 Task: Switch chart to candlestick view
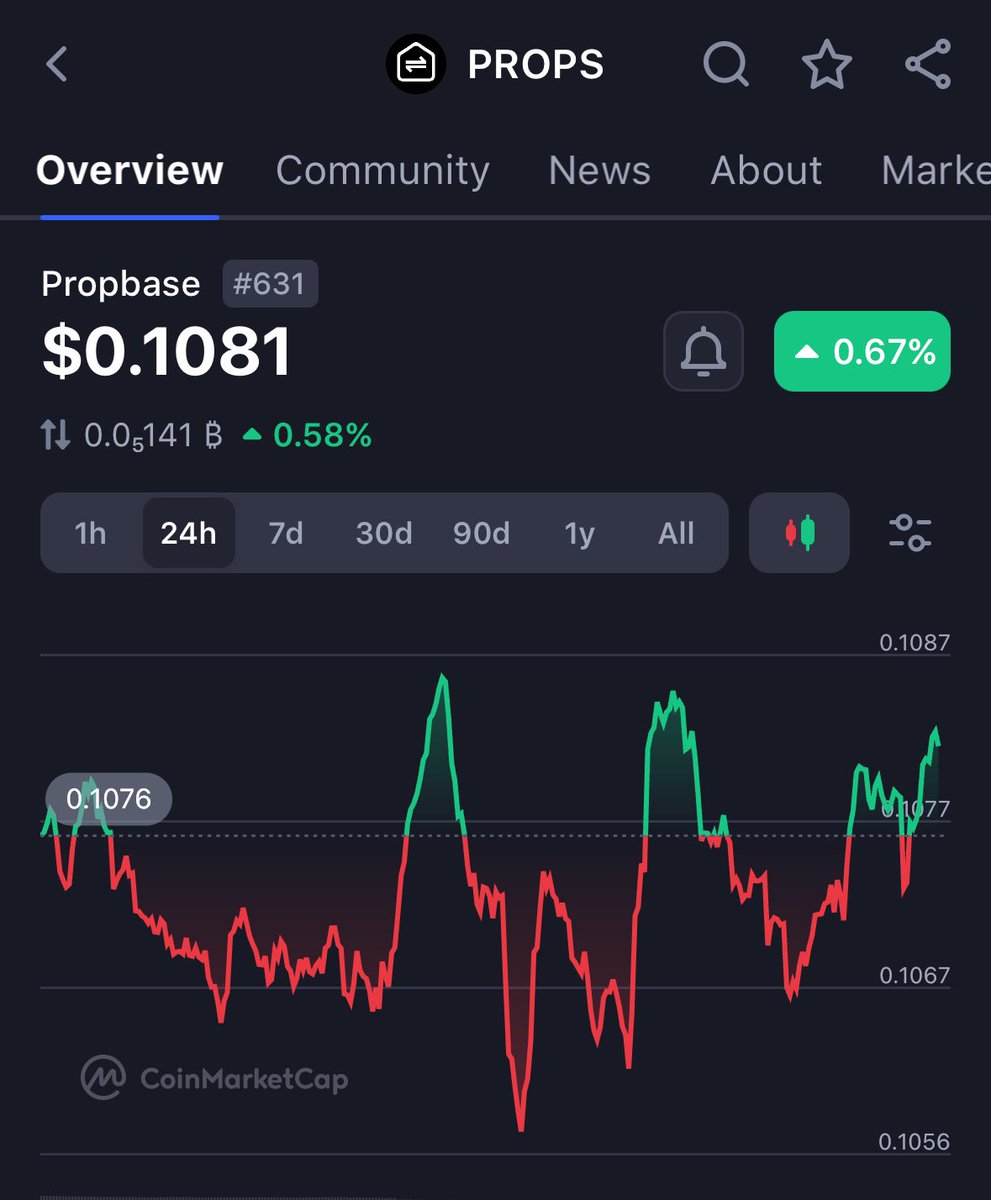click(799, 532)
